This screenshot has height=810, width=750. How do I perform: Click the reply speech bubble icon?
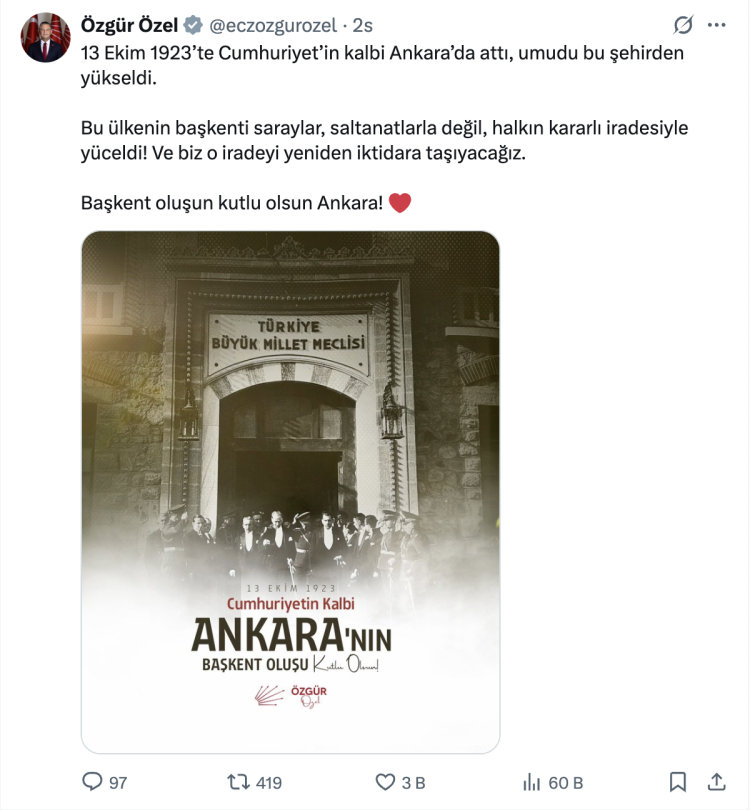pos(92,782)
